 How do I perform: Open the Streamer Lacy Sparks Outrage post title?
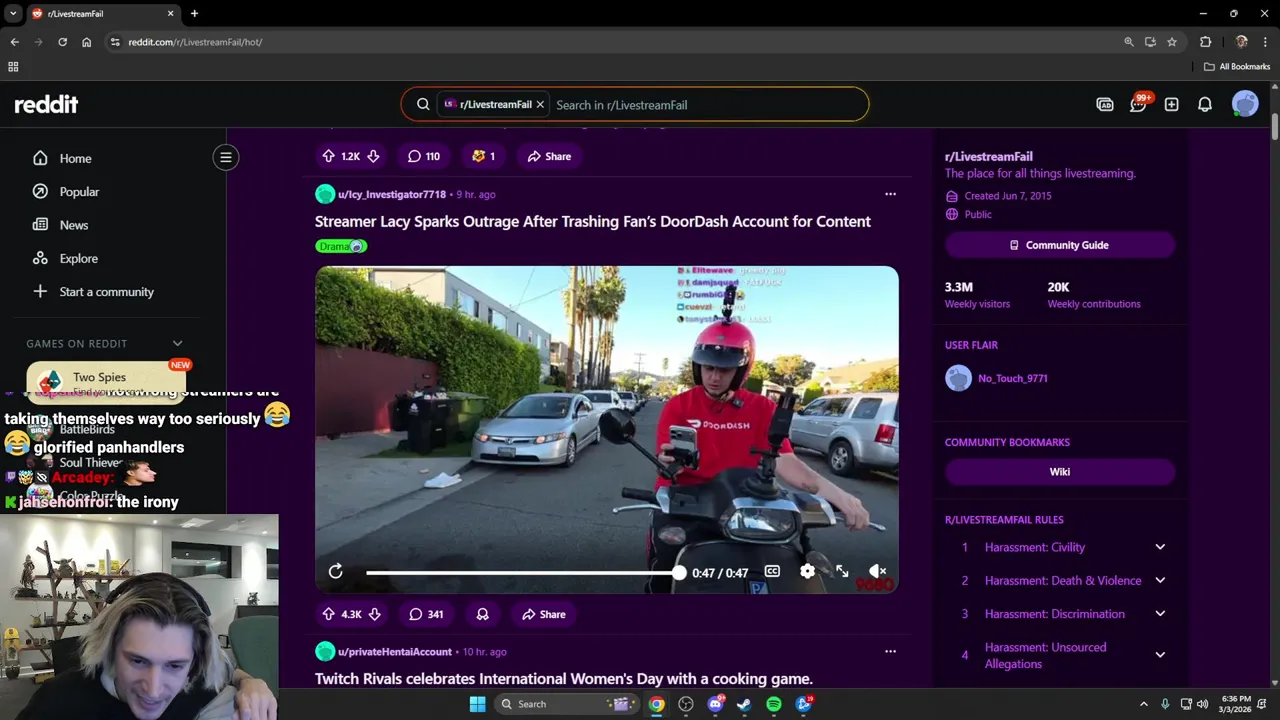tap(592, 221)
